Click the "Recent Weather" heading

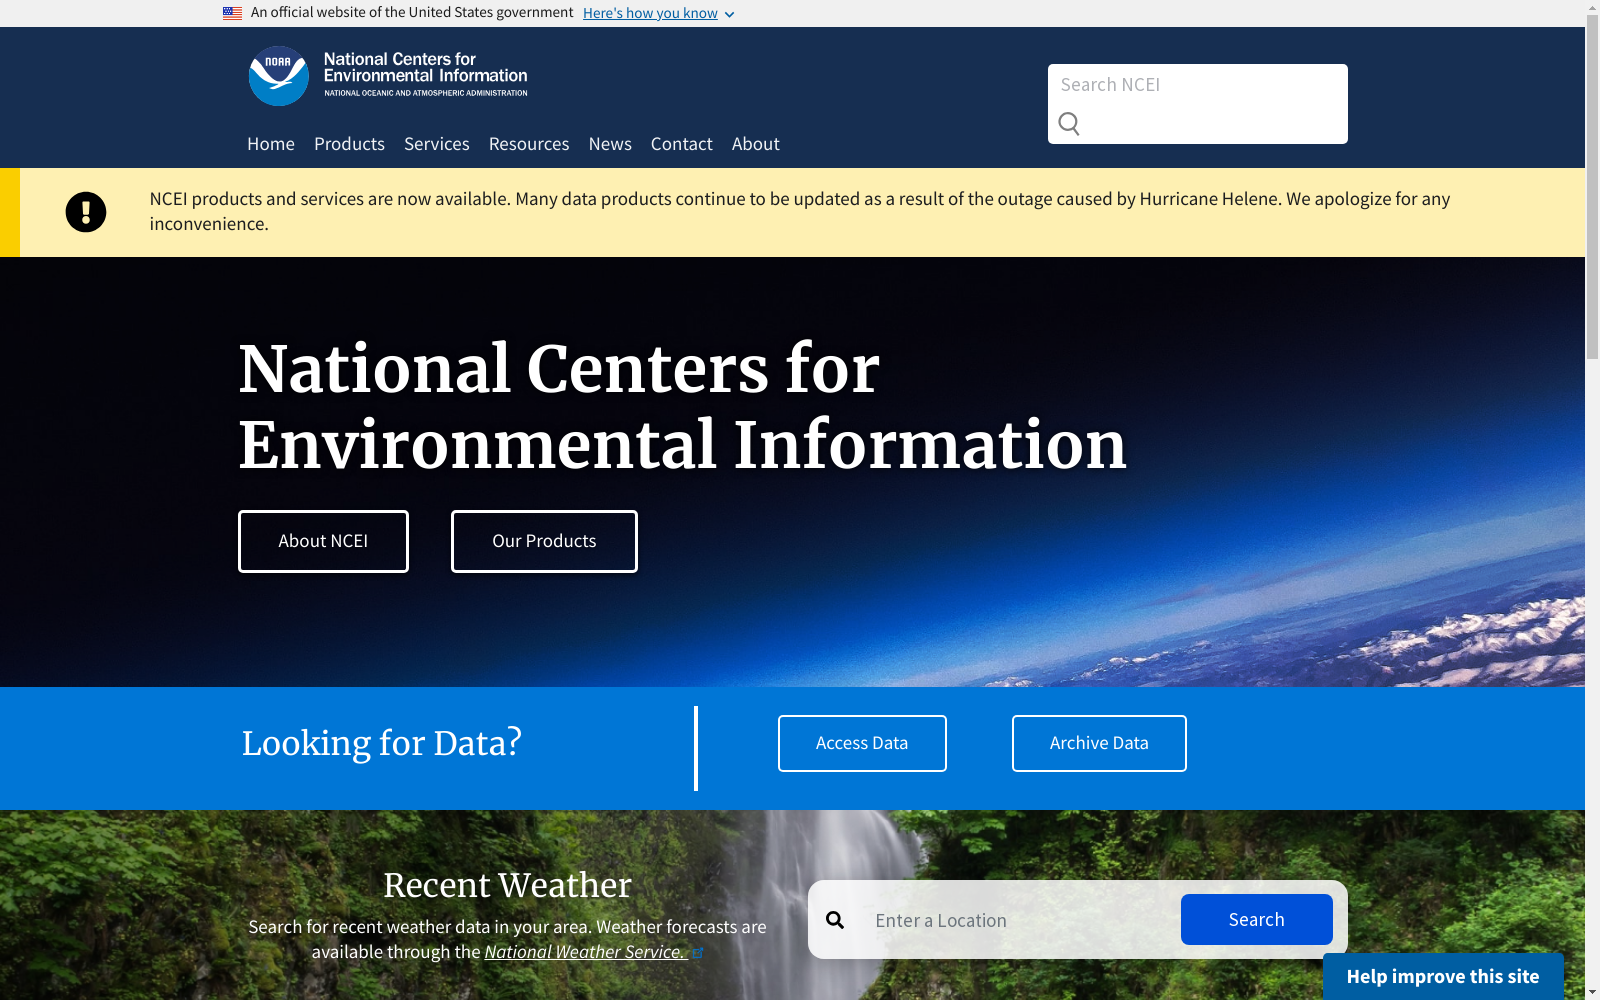tap(507, 885)
